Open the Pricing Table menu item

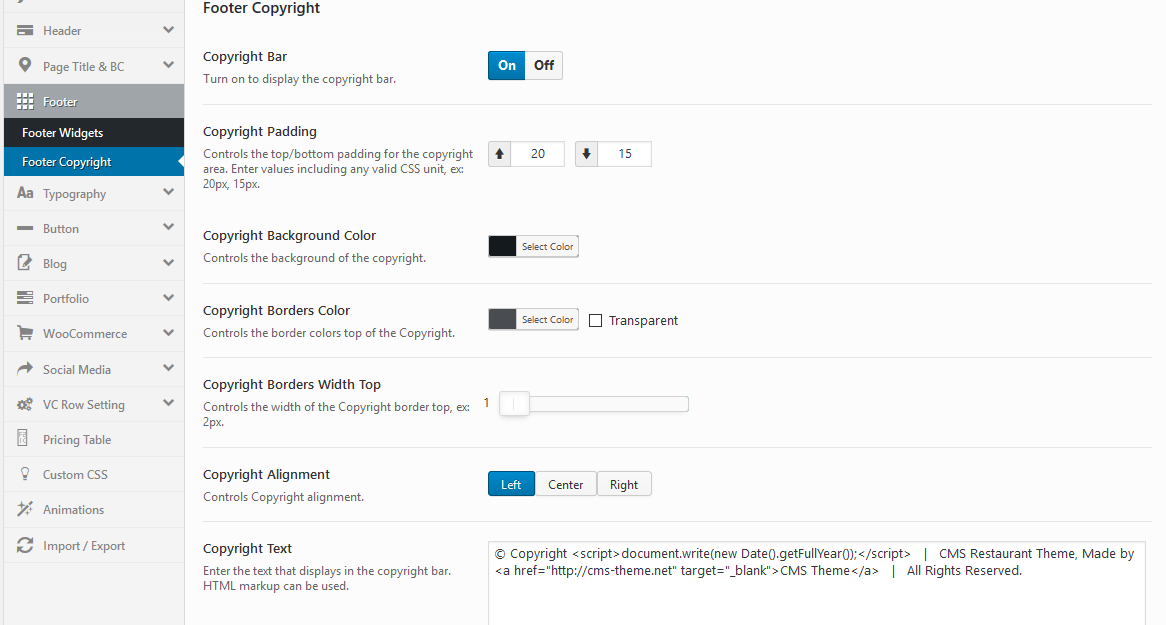[76, 440]
